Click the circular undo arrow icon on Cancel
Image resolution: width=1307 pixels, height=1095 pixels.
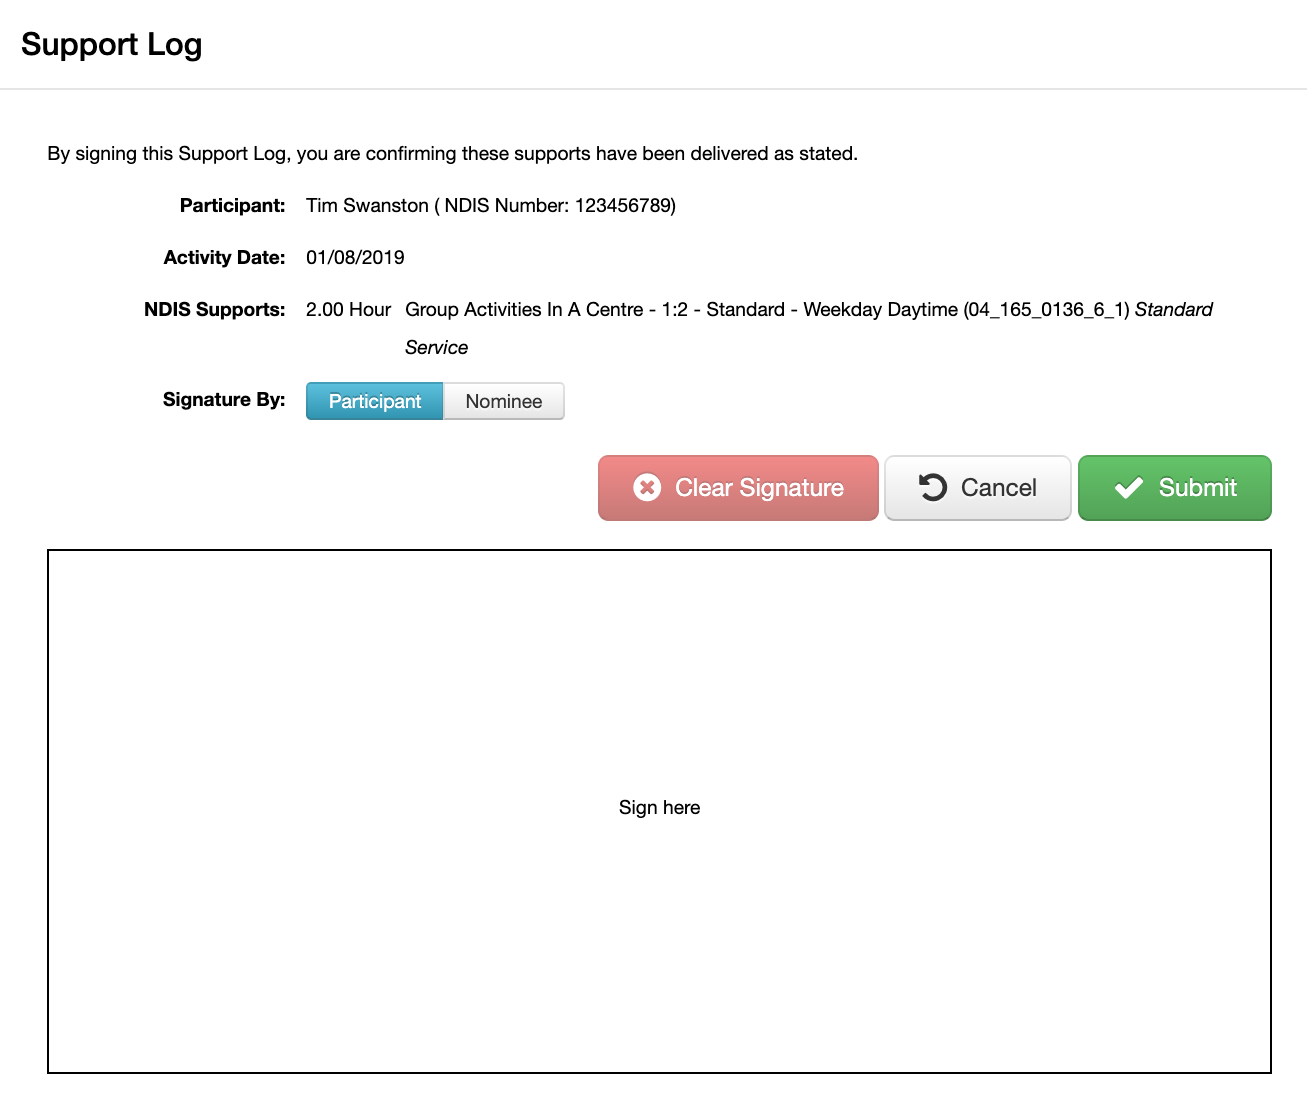pyautogui.click(x=932, y=488)
